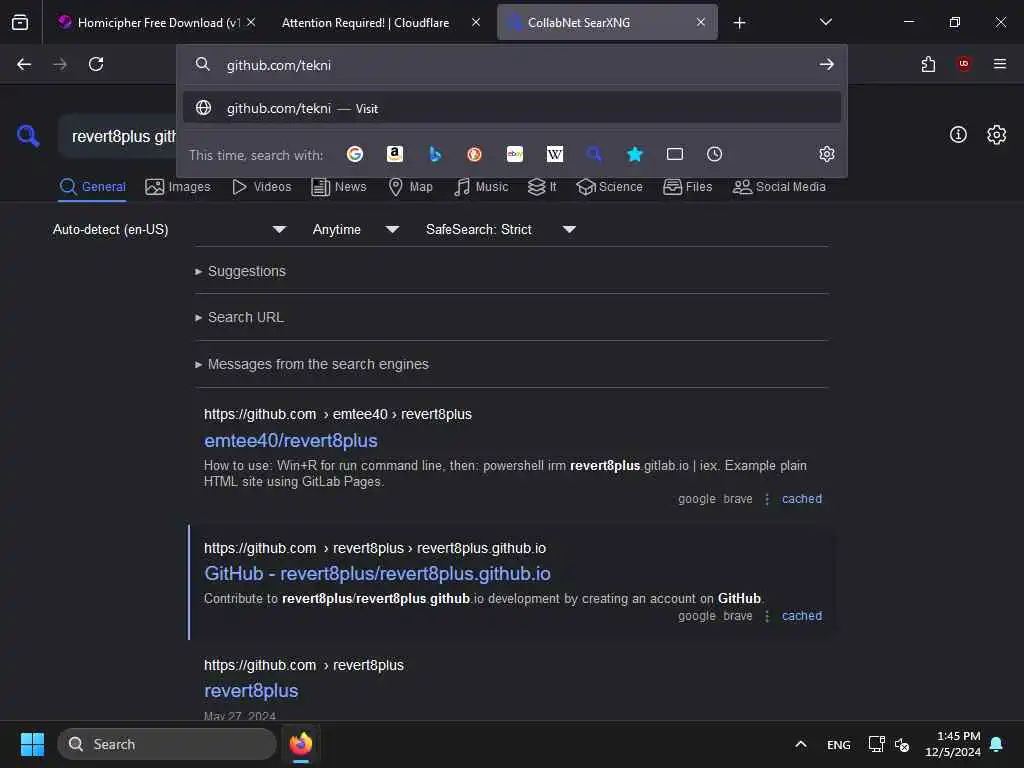Open the muted volume tray icon

click(x=902, y=744)
